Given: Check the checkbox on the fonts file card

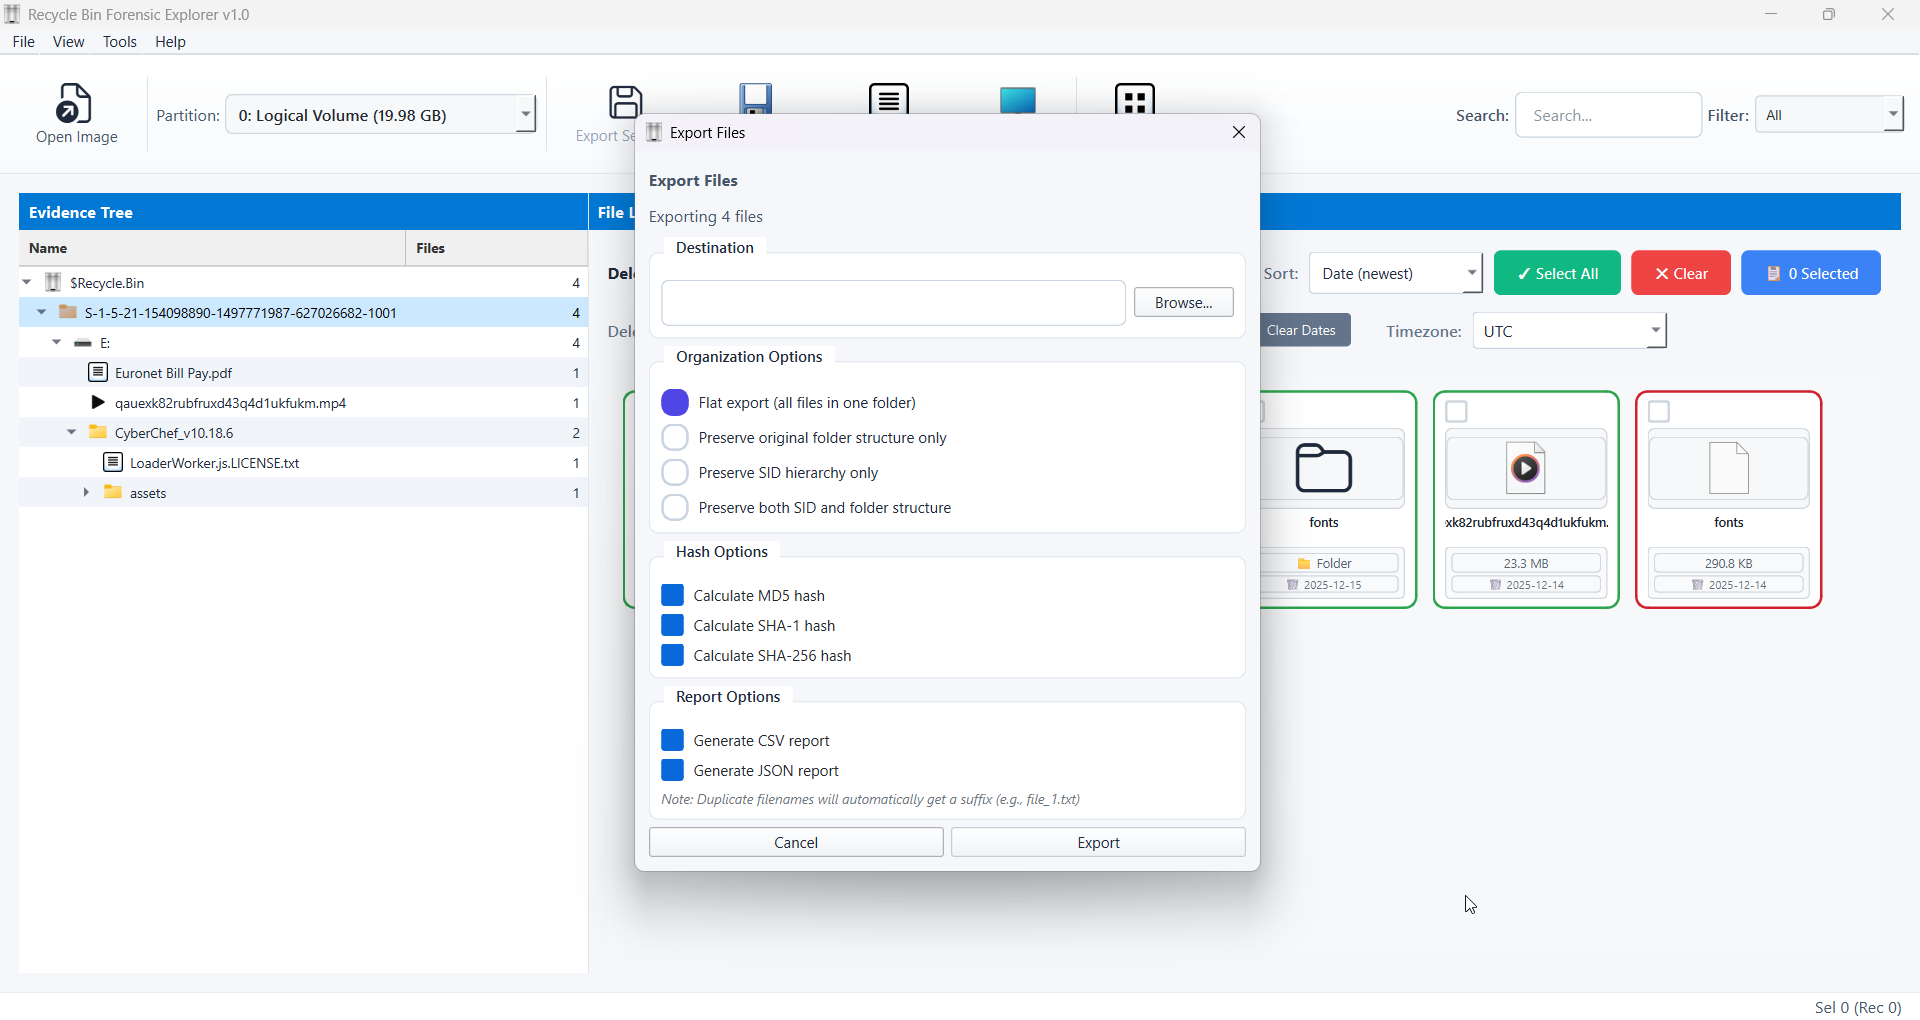Looking at the screenshot, I should (x=1660, y=411).
